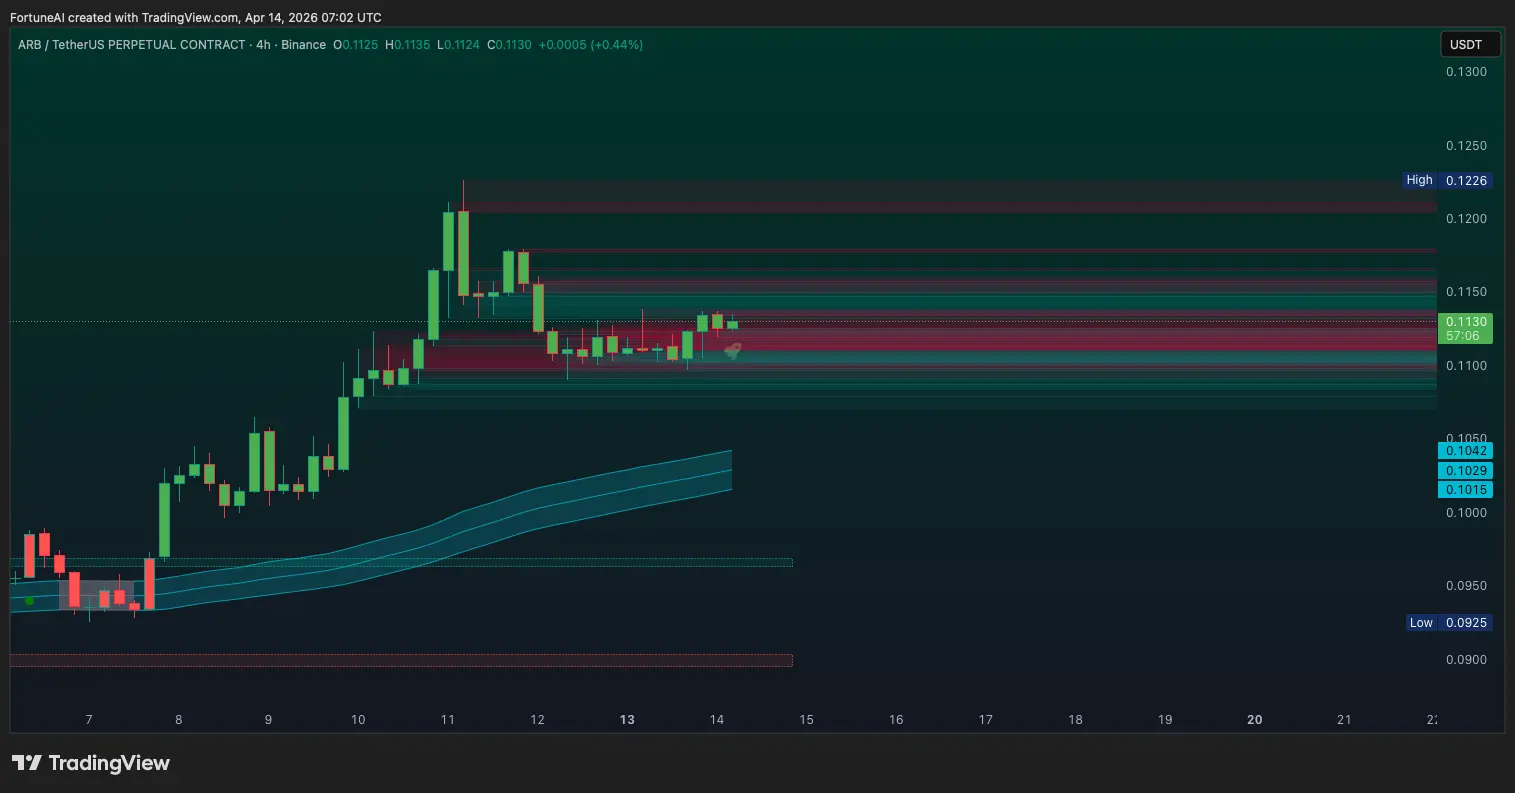1515x793 pixels.
Task: Click 0.1000 on the price axis
Action: click(1466, 513)
